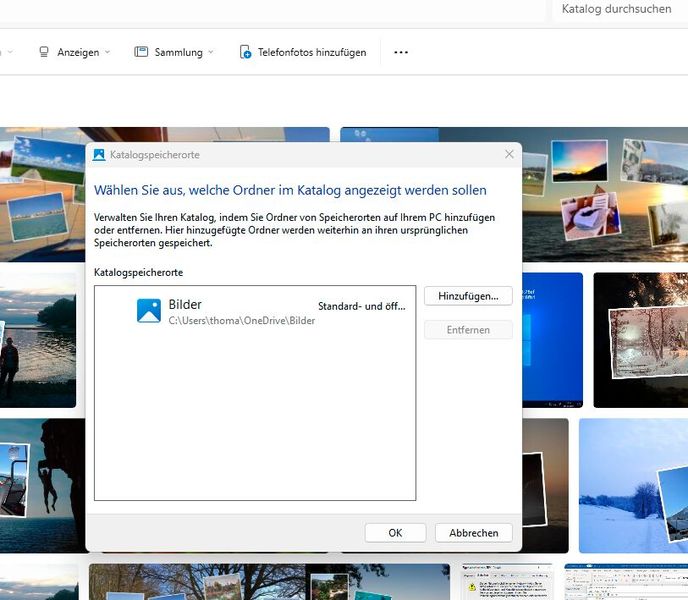Click the phone-with-plus icon

click(245, 52)
